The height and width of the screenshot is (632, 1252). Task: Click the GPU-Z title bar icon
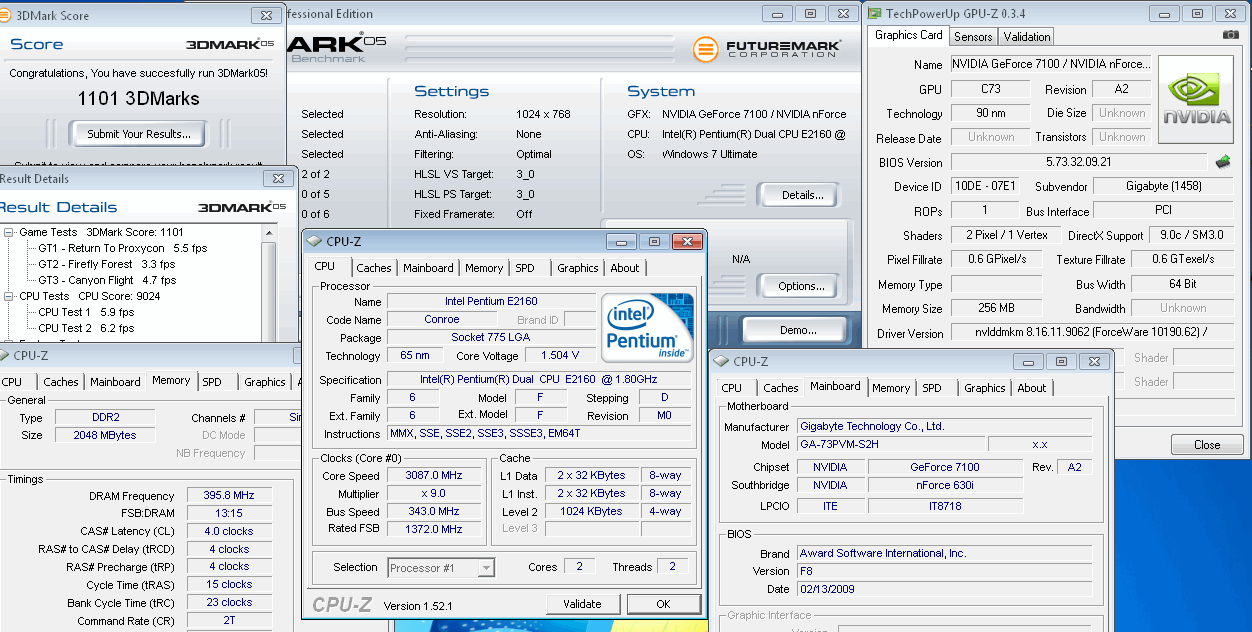pos(875,13)
